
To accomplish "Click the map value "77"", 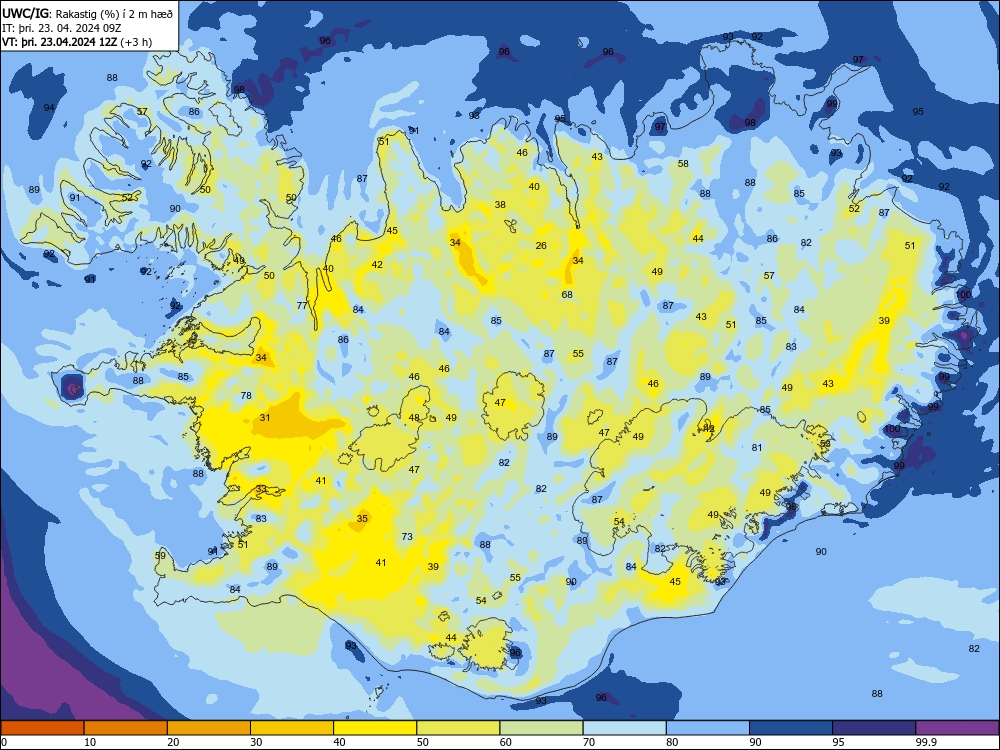I will (x=302, y=305).
